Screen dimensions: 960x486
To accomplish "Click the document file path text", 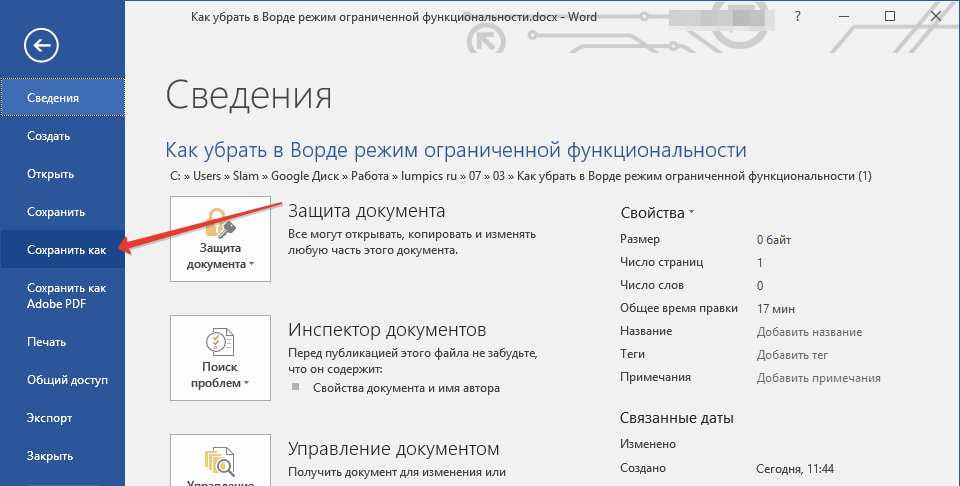I will pos(521,176).
